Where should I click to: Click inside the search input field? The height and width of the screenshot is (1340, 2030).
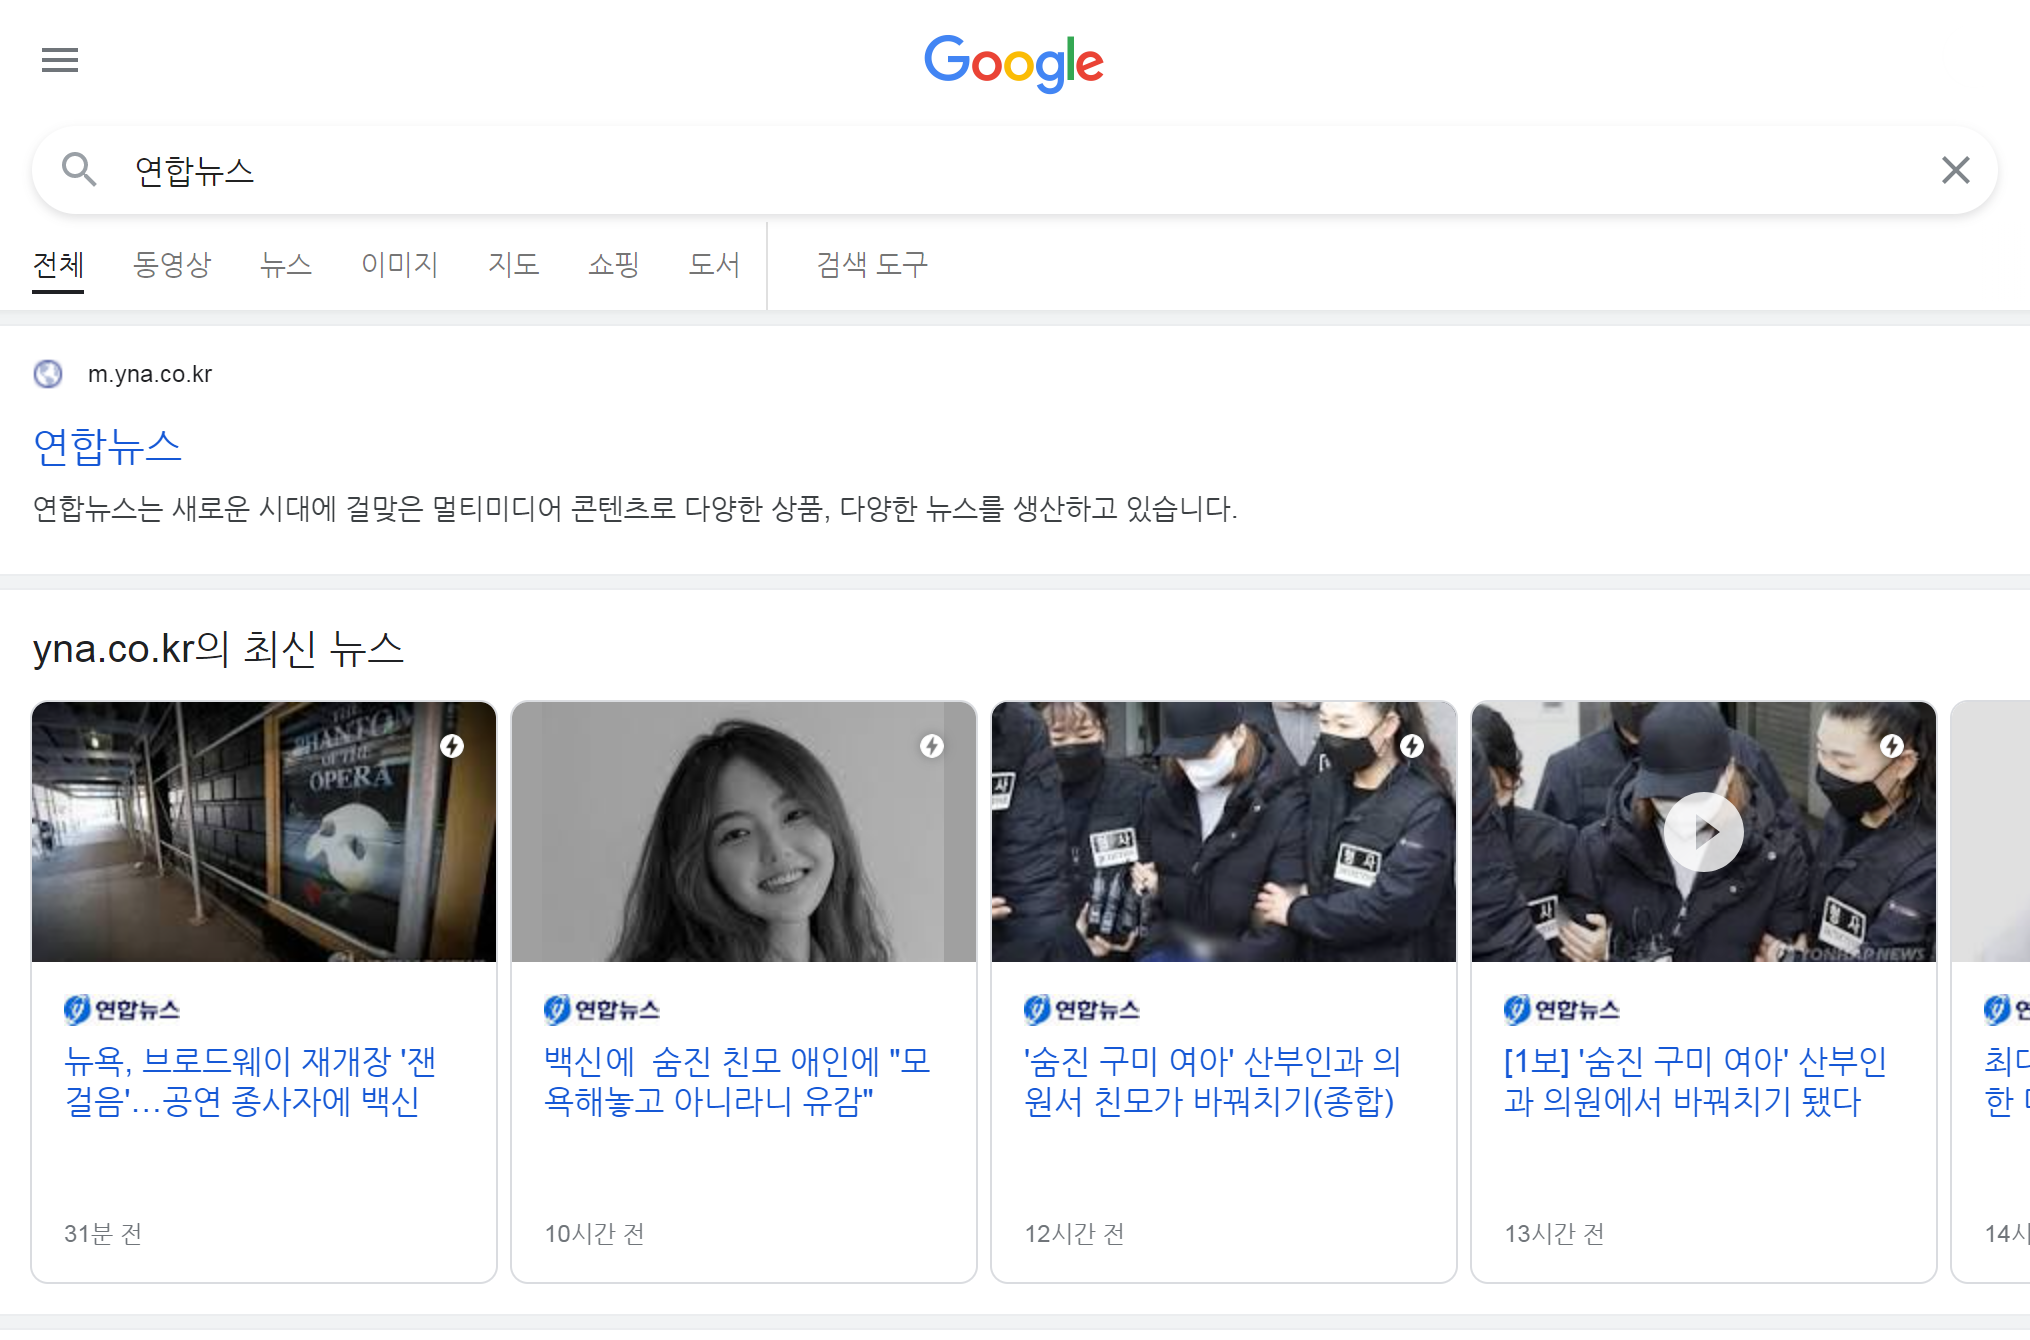pos(600,169)
